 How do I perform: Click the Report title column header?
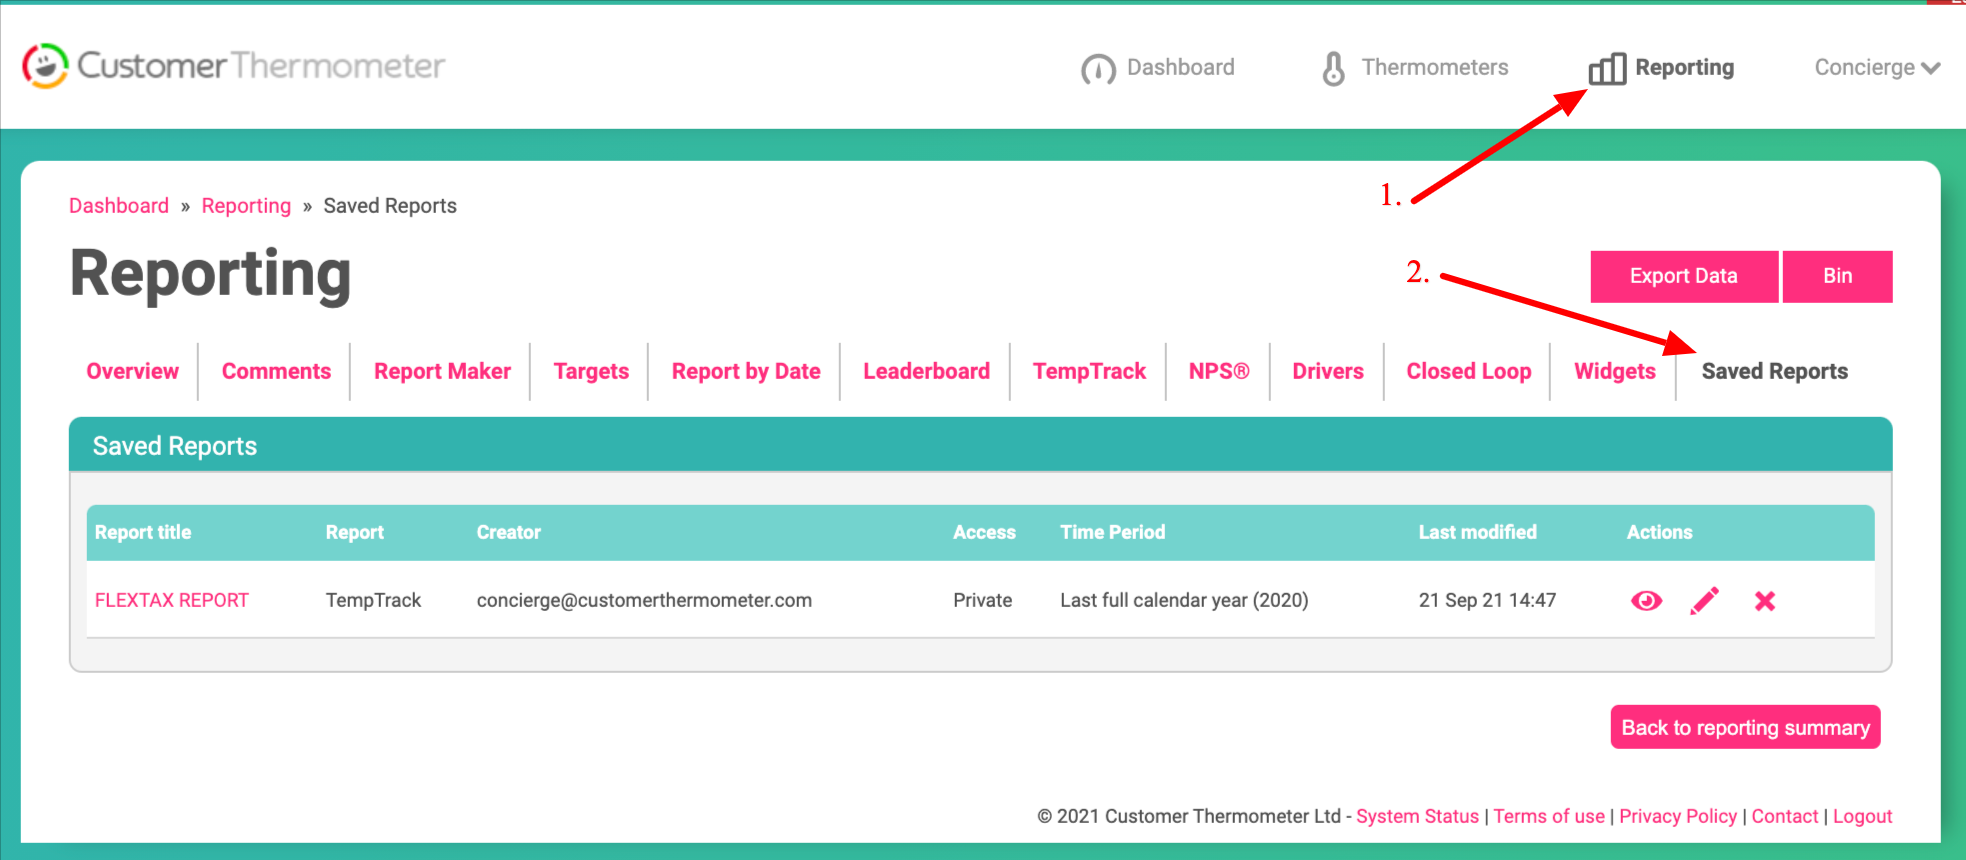pyautogui.click(x=143, y=532)
